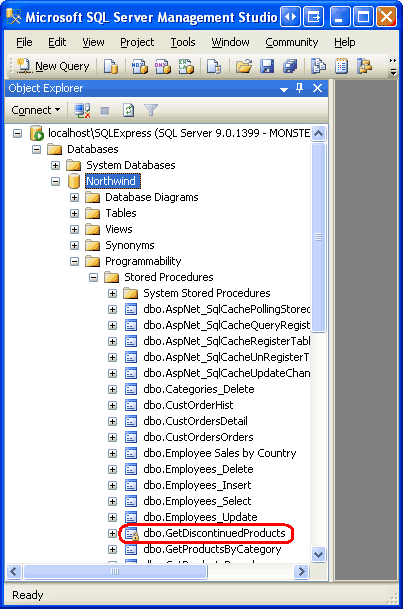Click the Northwind database cylinder icon
This screenshot has height=609, width=403.
click(x=74, y=181)
